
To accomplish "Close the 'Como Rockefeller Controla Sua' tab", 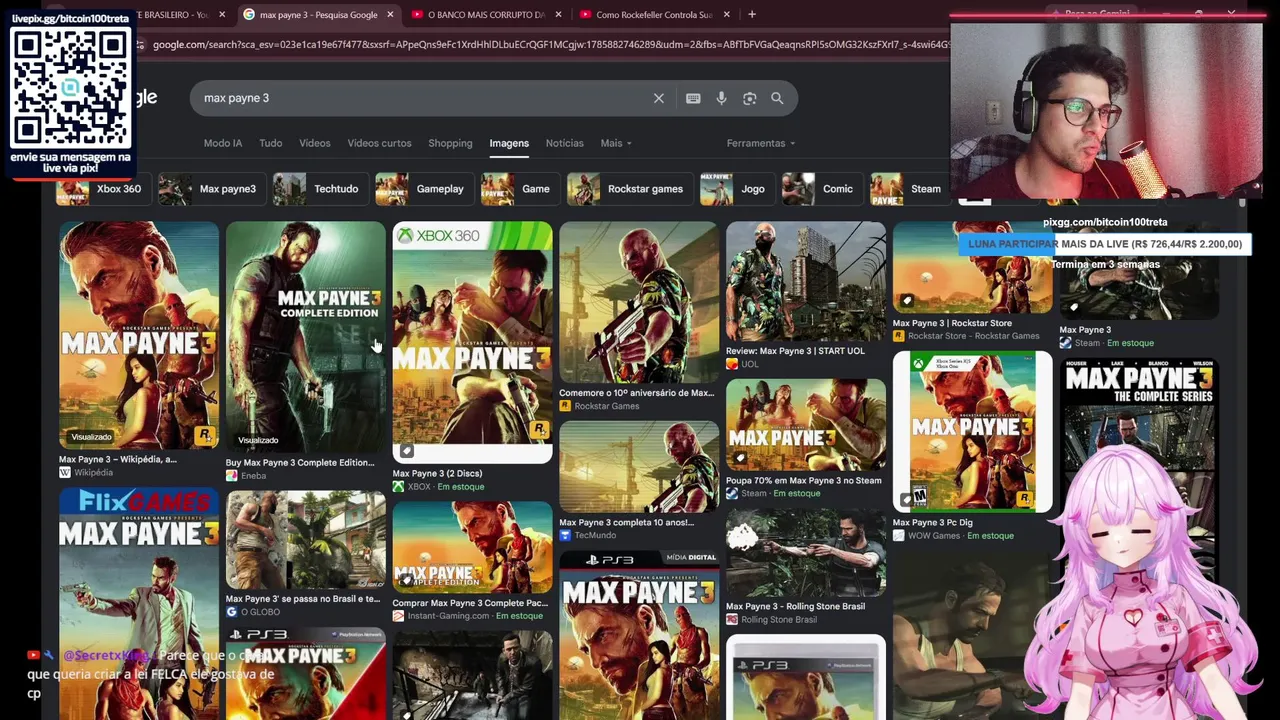I will [726, 15].
